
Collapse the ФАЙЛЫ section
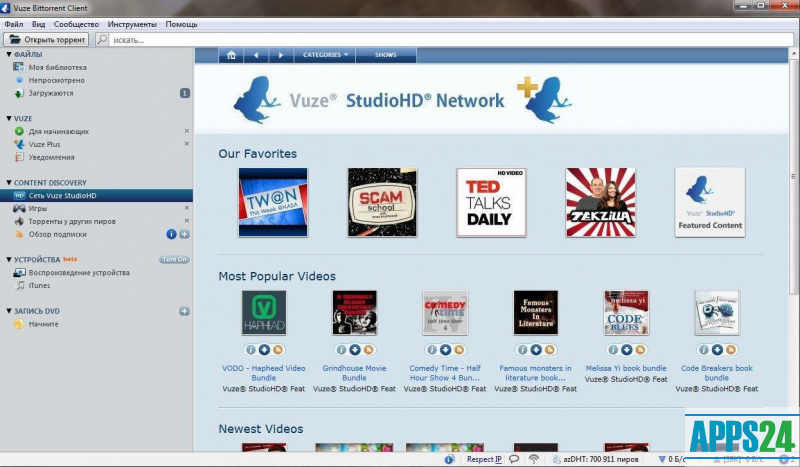9,54
